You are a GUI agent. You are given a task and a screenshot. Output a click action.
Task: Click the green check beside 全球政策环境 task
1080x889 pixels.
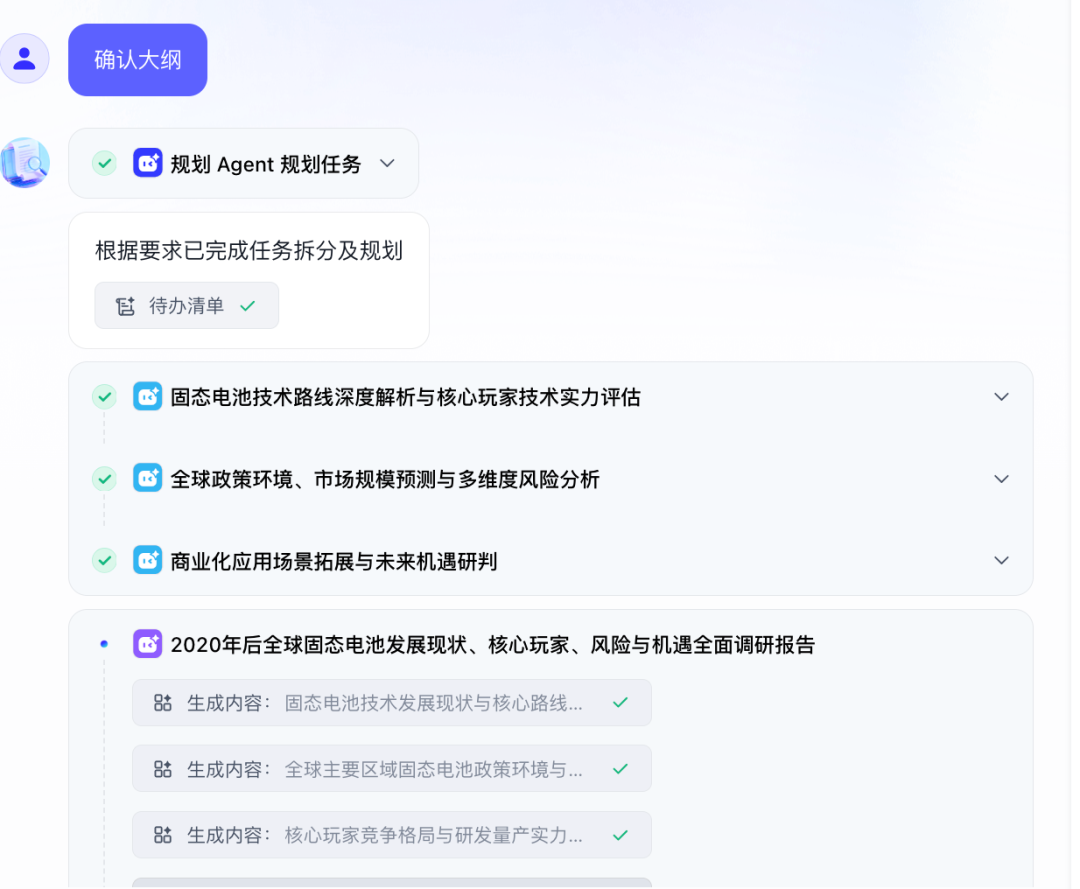pyautogui.click(x=104, y=479)
